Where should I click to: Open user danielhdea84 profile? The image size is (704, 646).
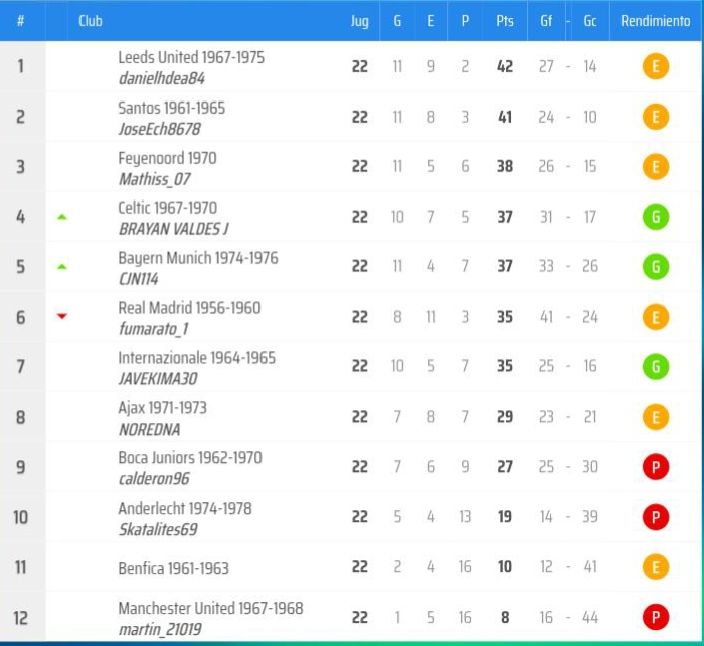click(162, 79)
